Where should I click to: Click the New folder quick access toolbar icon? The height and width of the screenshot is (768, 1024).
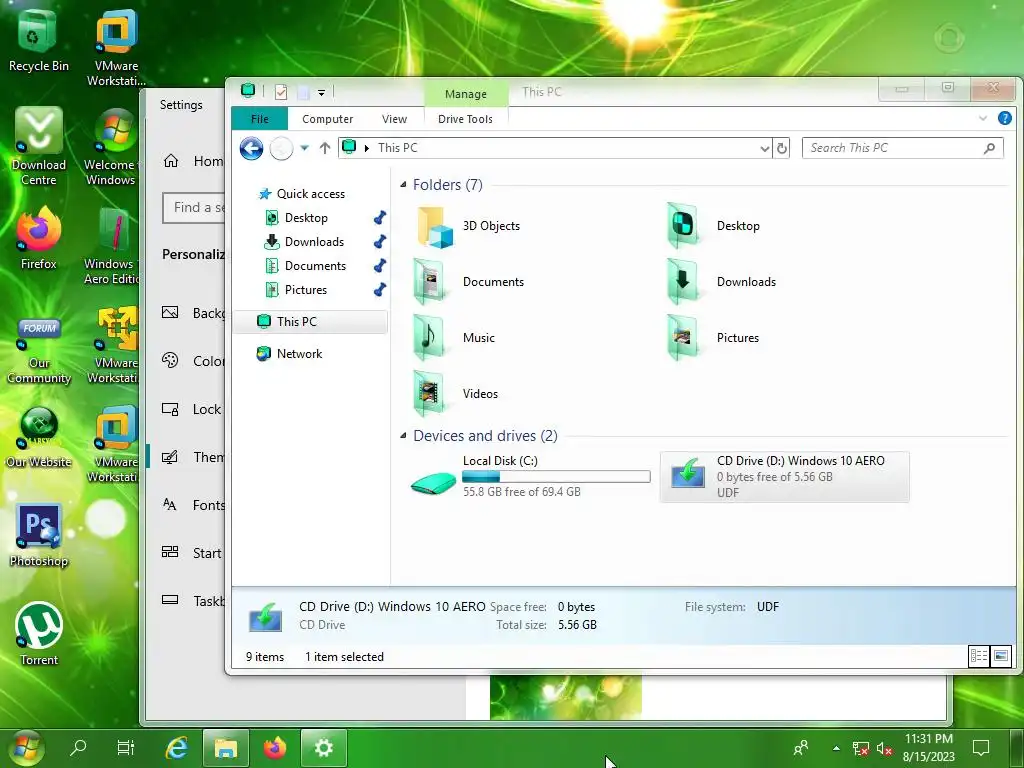[303, 92]
